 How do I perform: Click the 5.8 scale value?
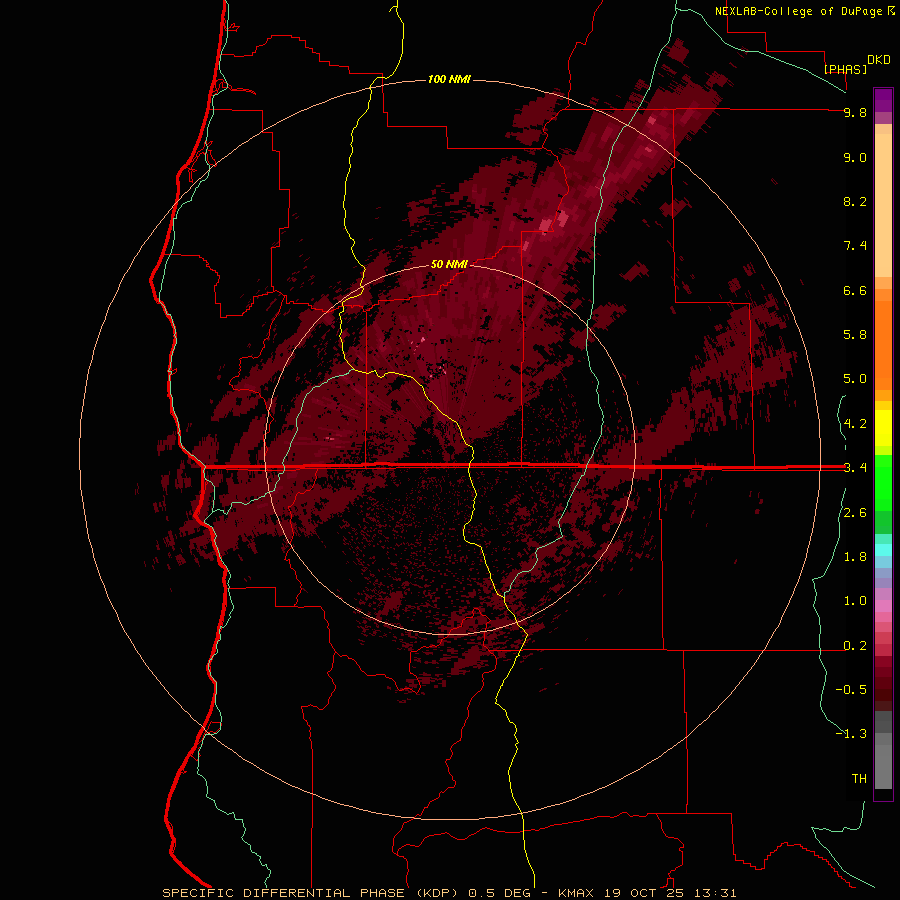tap(855, 335)
